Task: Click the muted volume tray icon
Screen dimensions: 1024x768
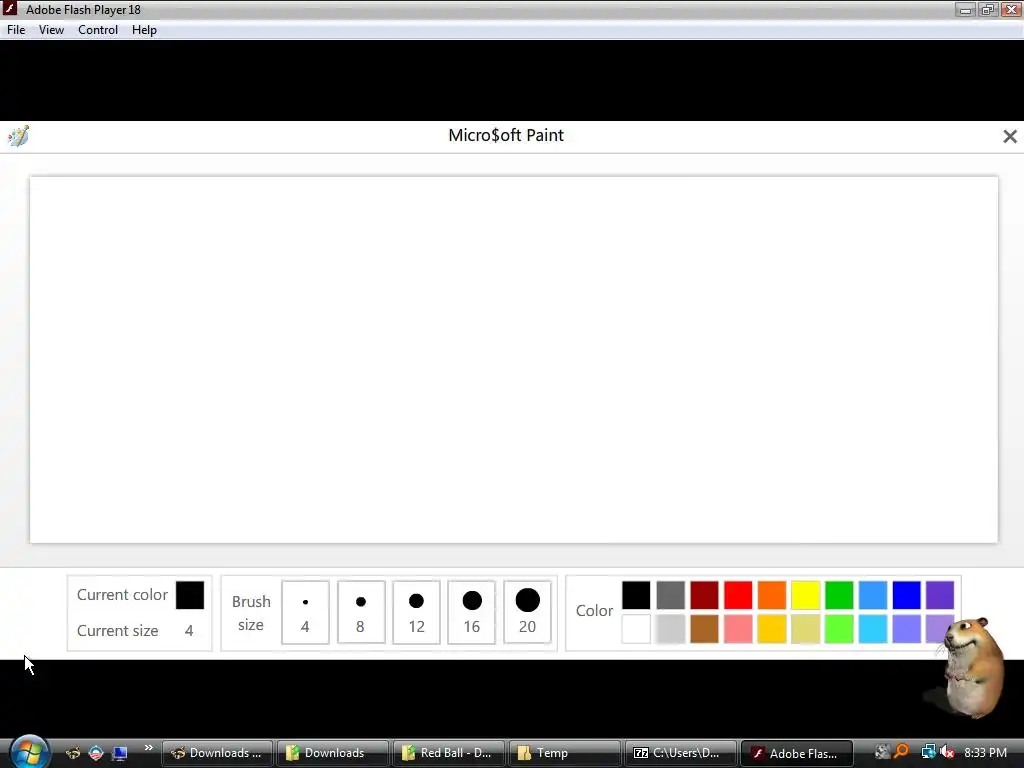Action: tap(947, 753)
